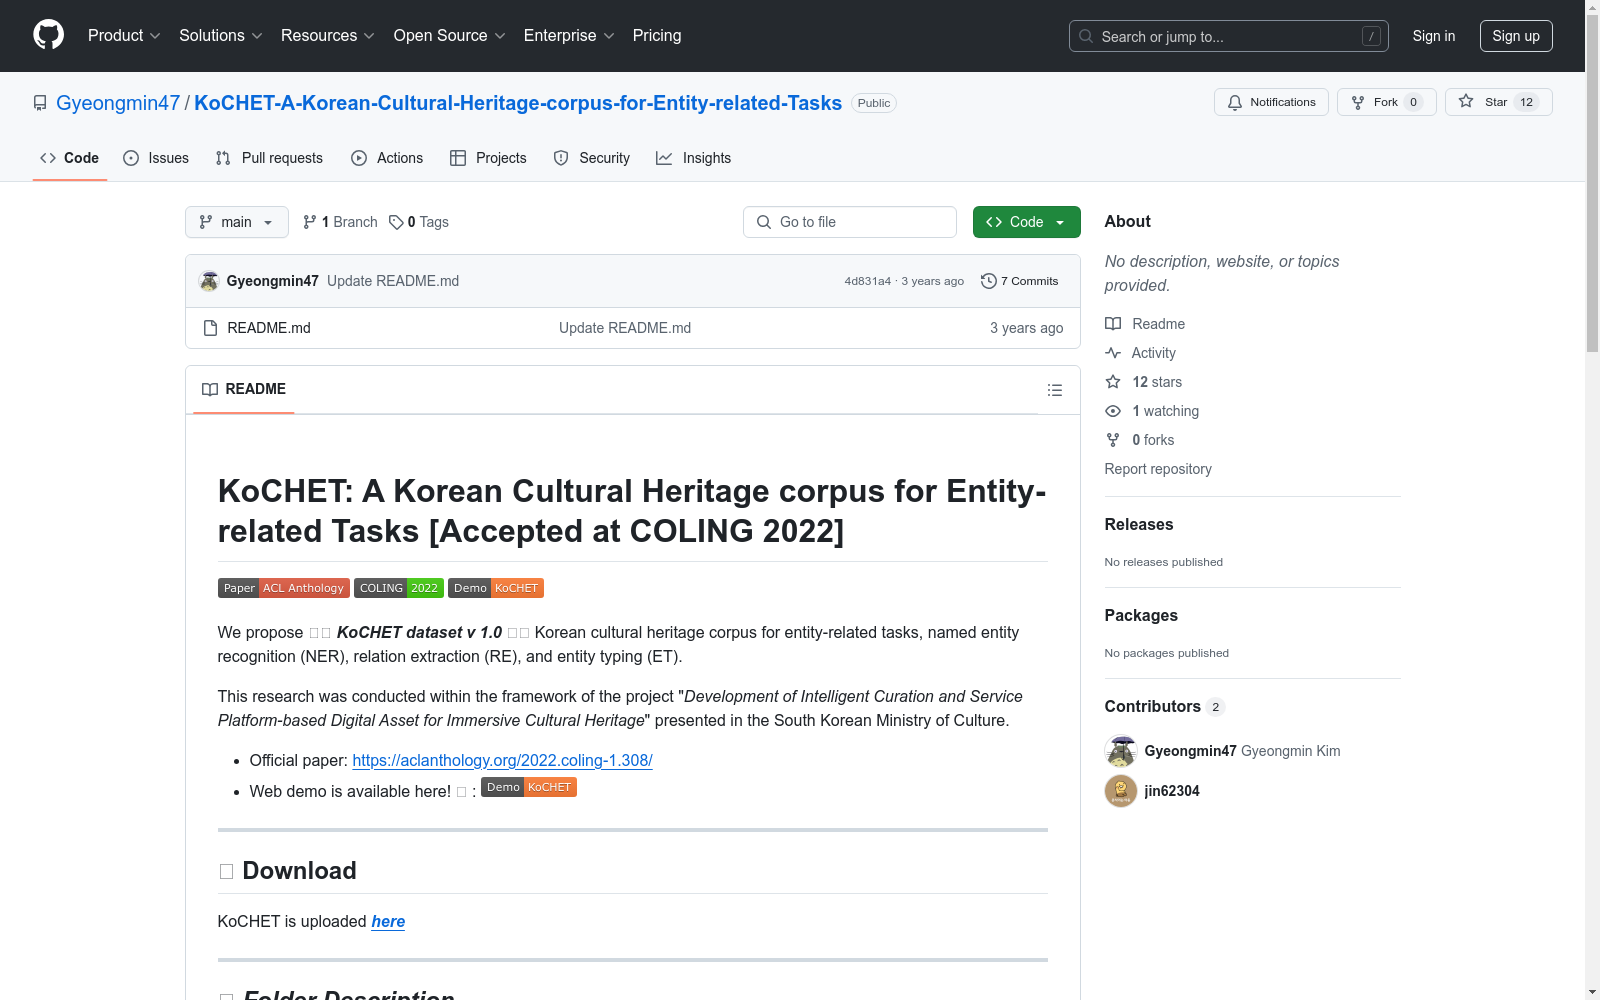1600x1000 pixels.
Task: Expand the Resources menu
Action: (x=328, y=36)
